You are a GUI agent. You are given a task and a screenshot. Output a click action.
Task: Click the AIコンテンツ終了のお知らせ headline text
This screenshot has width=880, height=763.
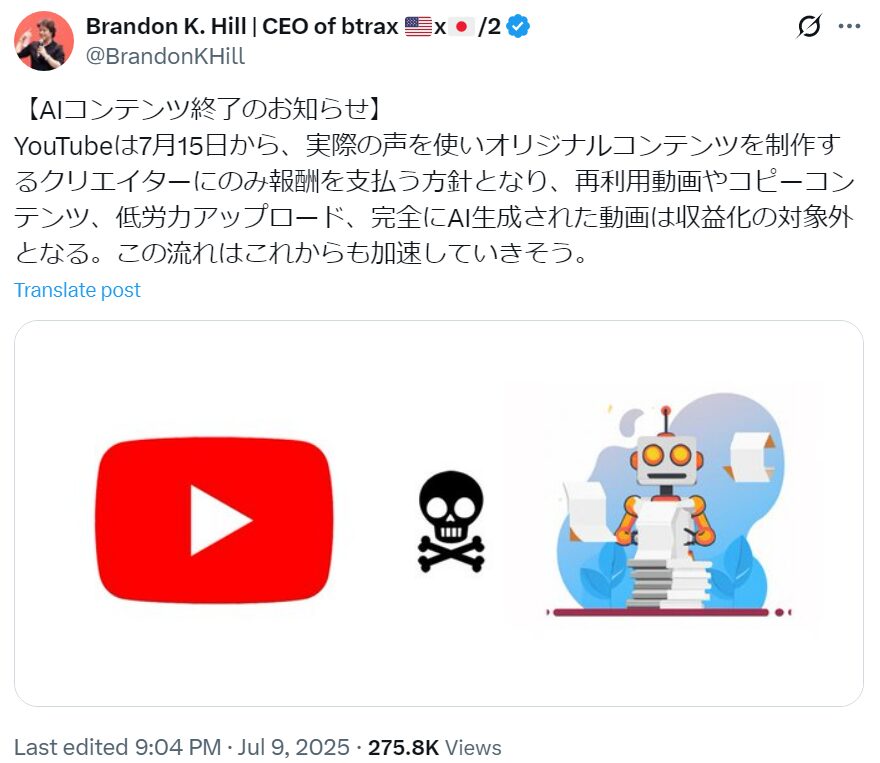[x=204, y=109]
